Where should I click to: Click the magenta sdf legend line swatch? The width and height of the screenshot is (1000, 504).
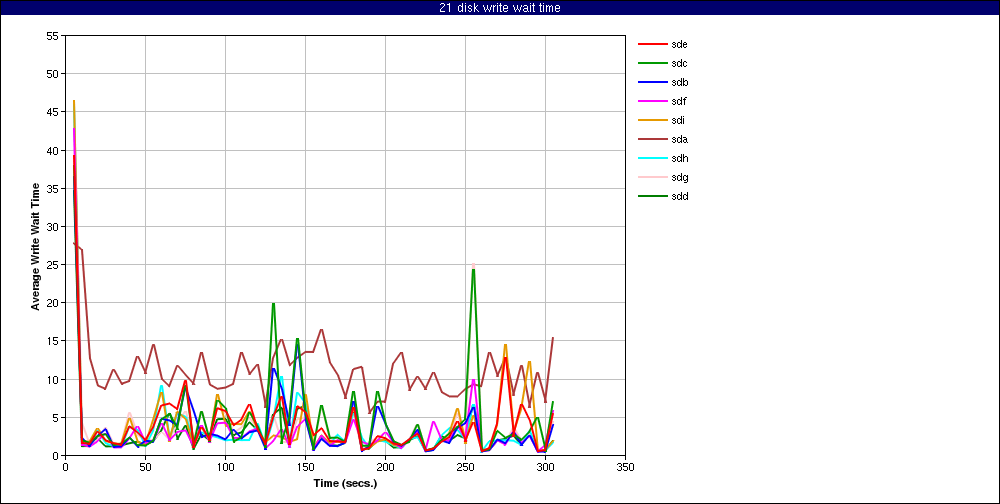(x=651, y=101)
